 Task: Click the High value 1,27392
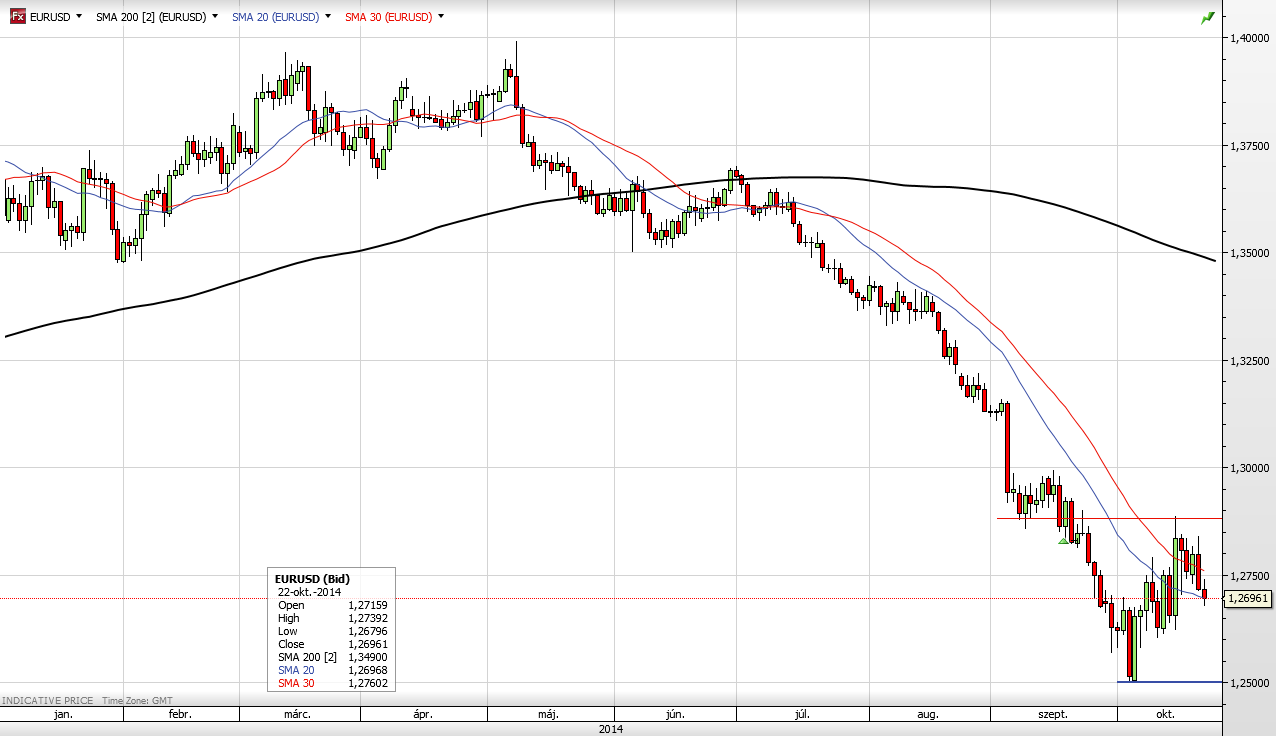click(x=368, y=618)
